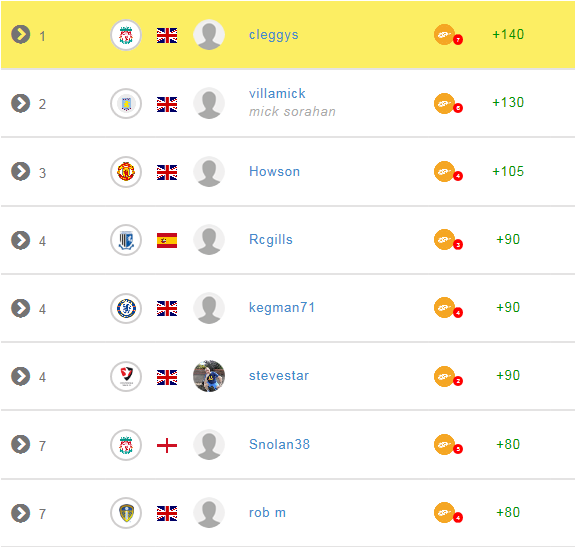
Task: Click the Manchester United crest beside Howson
Action: 126,172
